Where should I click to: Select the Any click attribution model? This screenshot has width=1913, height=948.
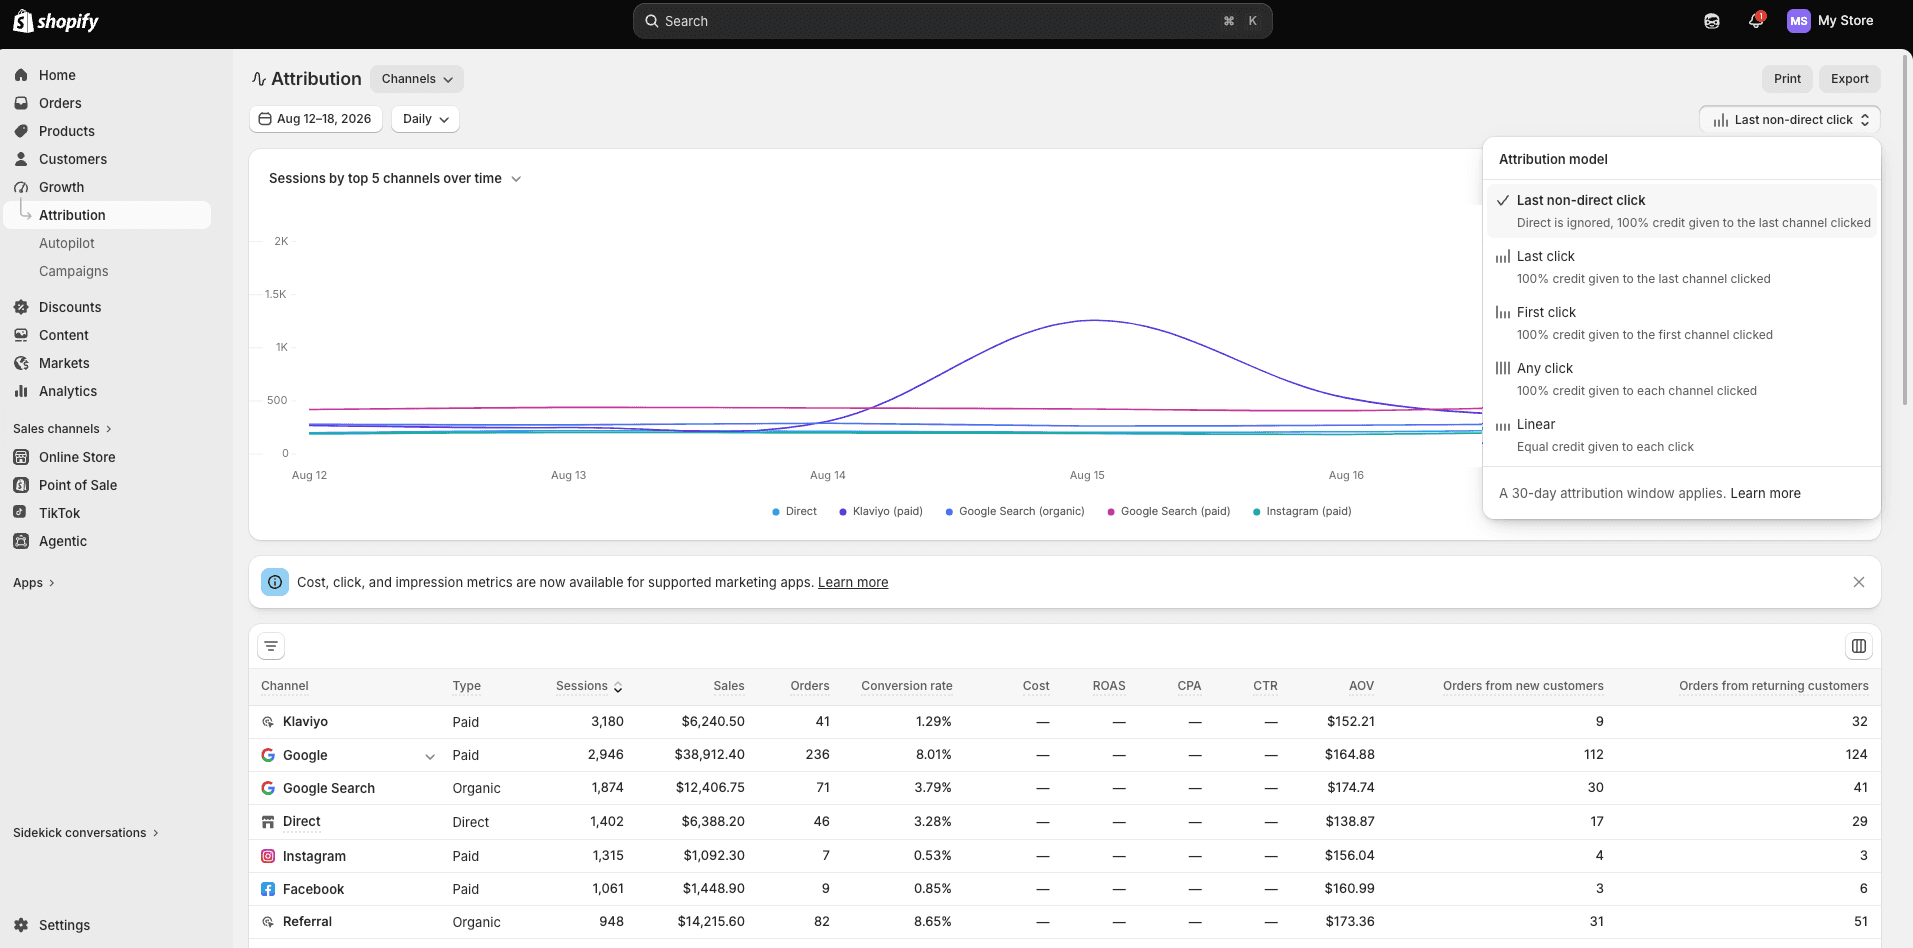tap(1682, 379)
